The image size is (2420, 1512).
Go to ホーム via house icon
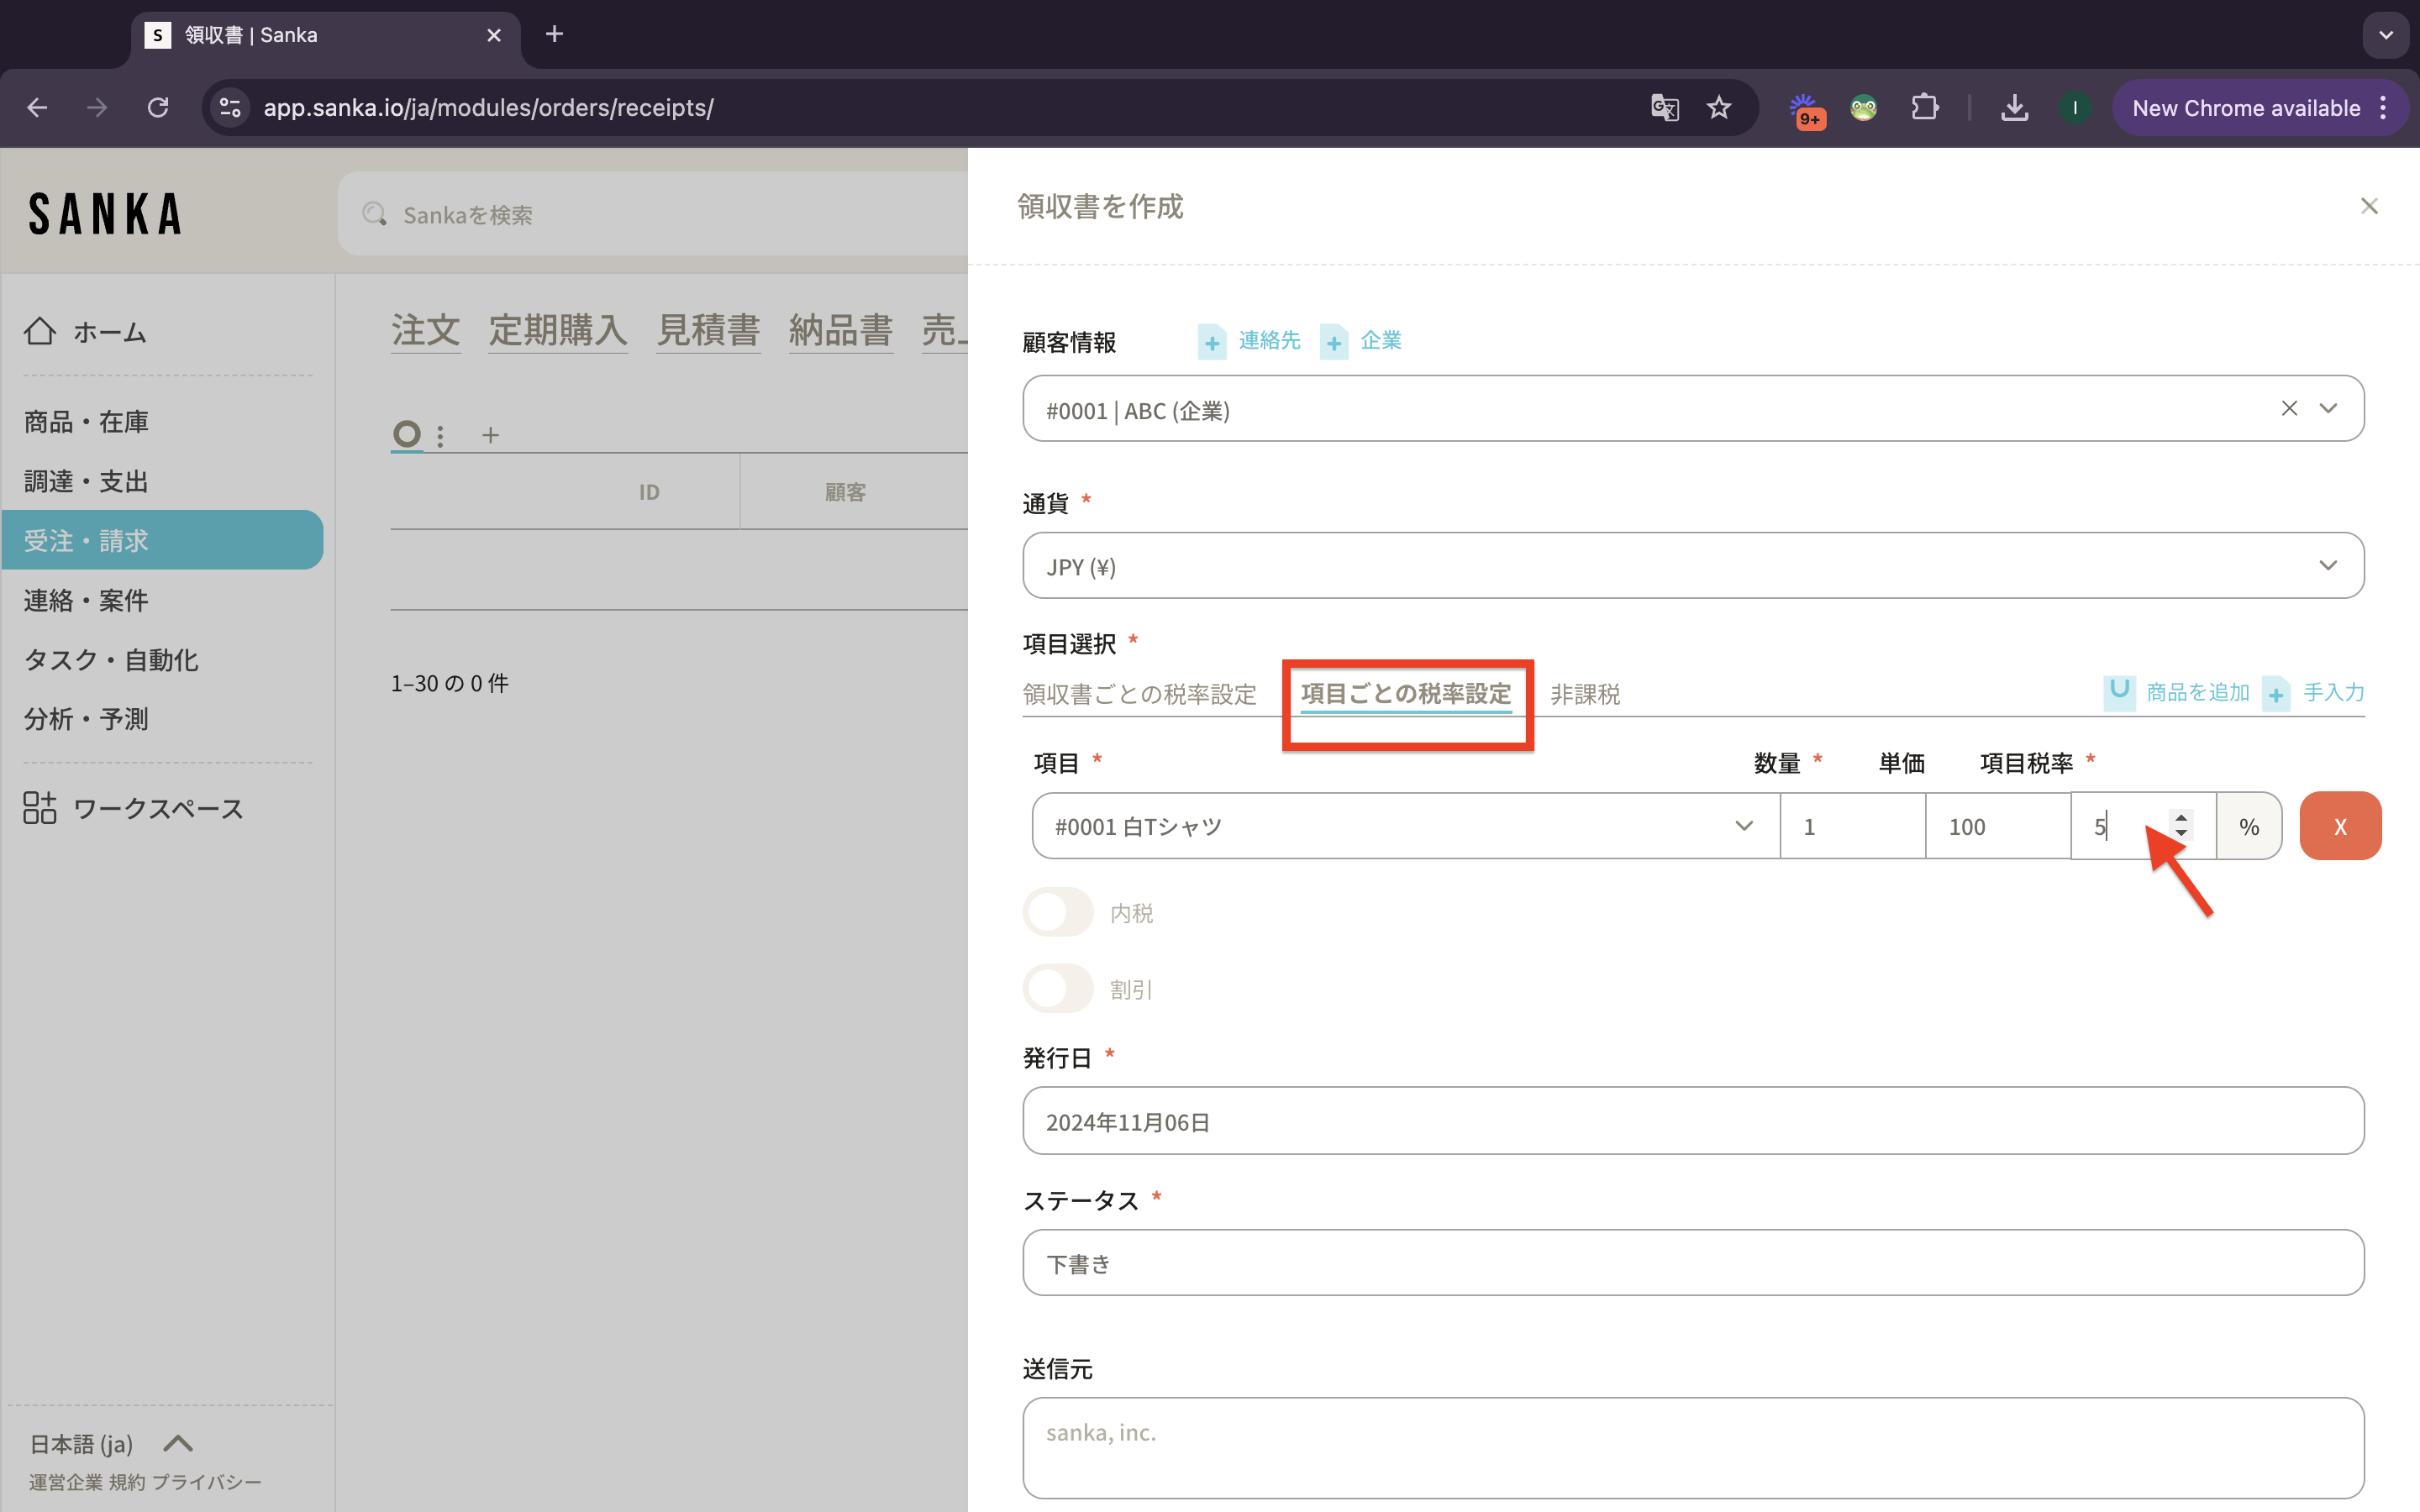(40, 331)
